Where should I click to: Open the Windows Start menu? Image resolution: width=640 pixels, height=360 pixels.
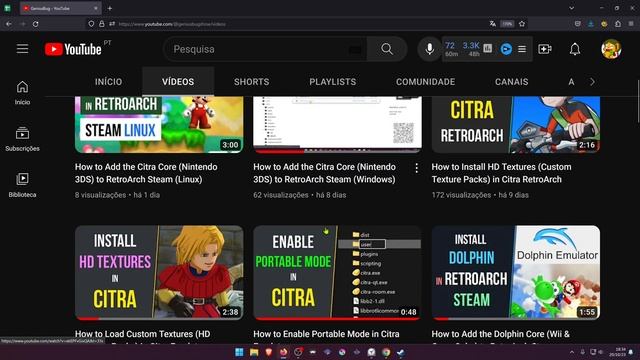(x=239, y=352)
